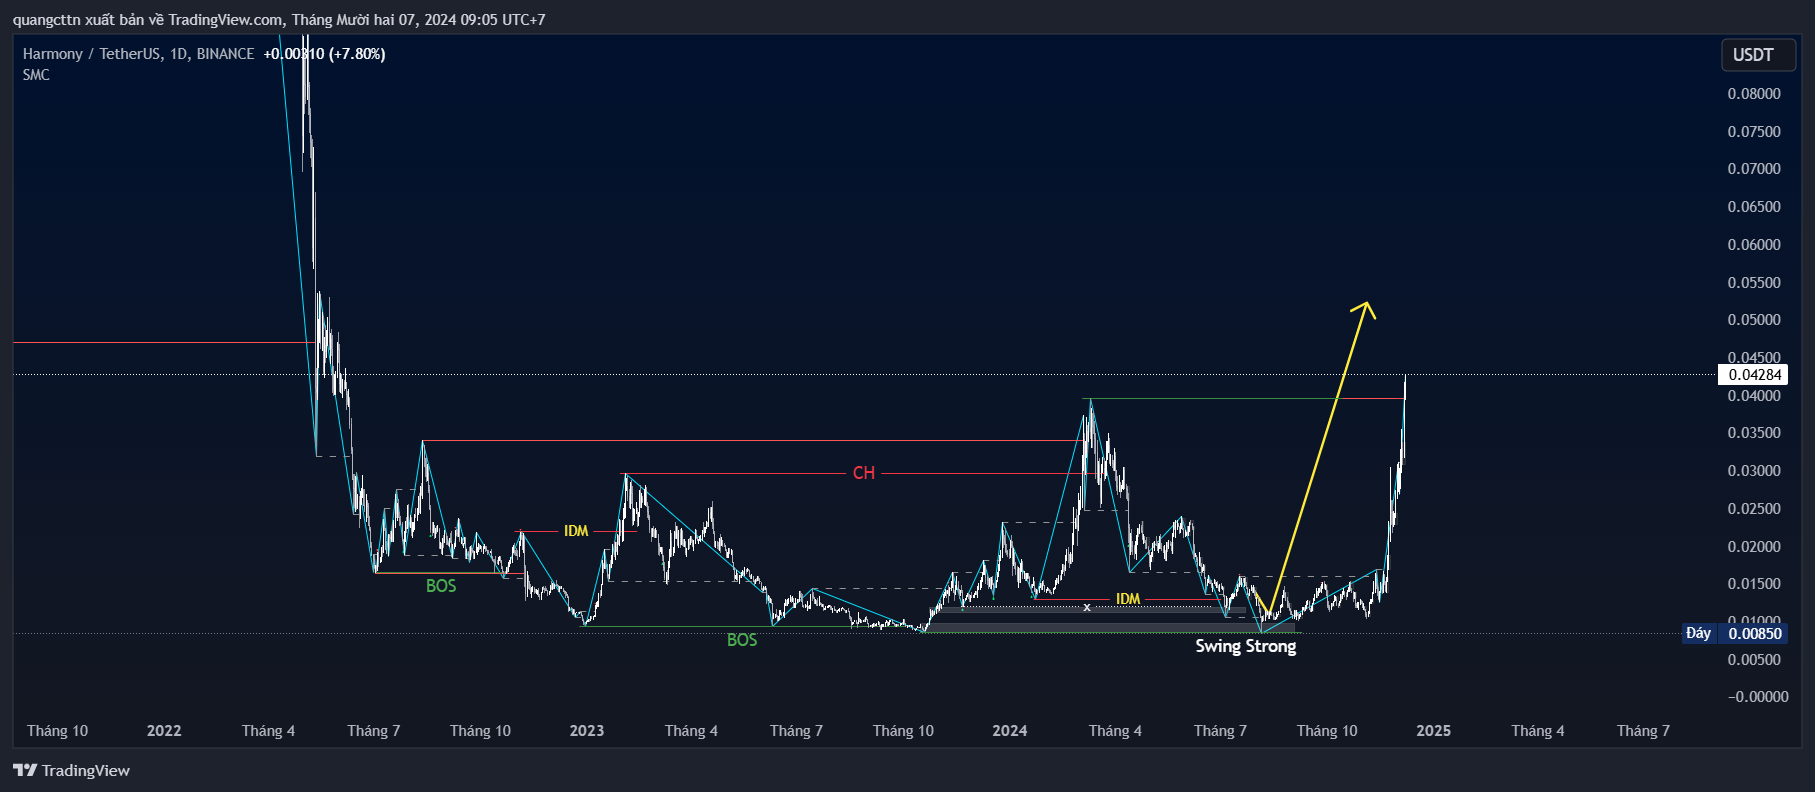Click the quangcttn publication header text
Viewport: 1815px width, 792px height.
click(x=279, y=20)
